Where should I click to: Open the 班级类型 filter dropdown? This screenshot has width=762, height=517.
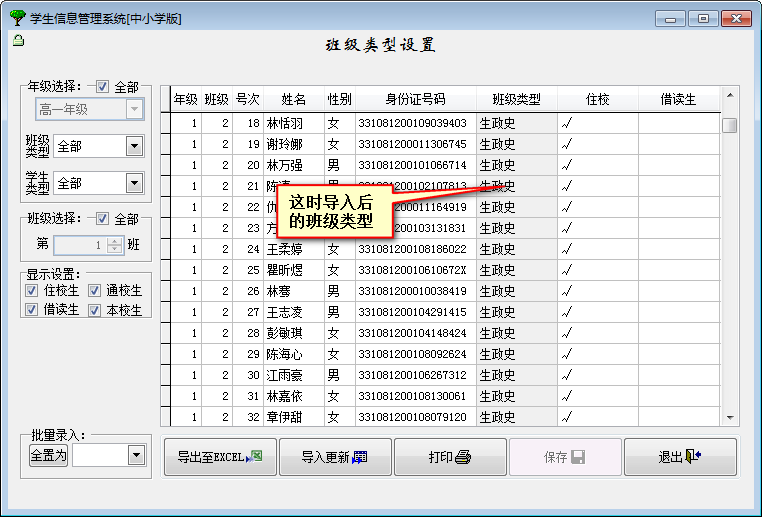click(134, 147)
